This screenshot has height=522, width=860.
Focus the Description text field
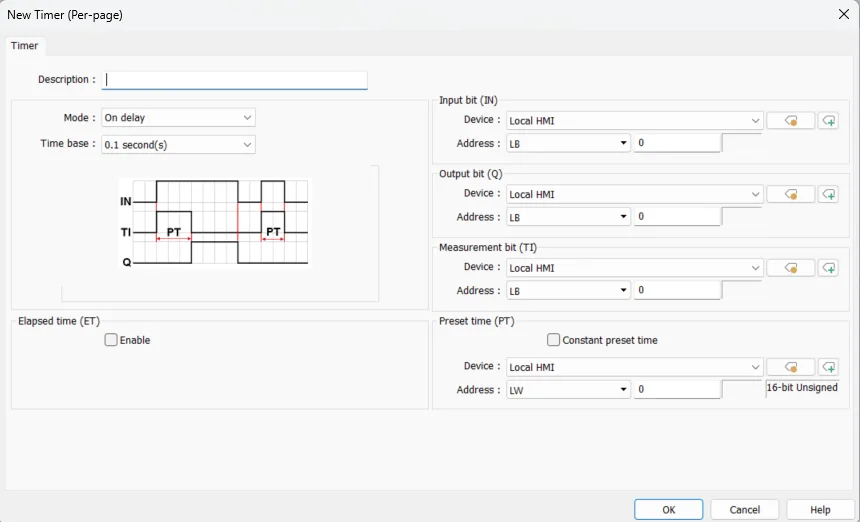(235, 80)
